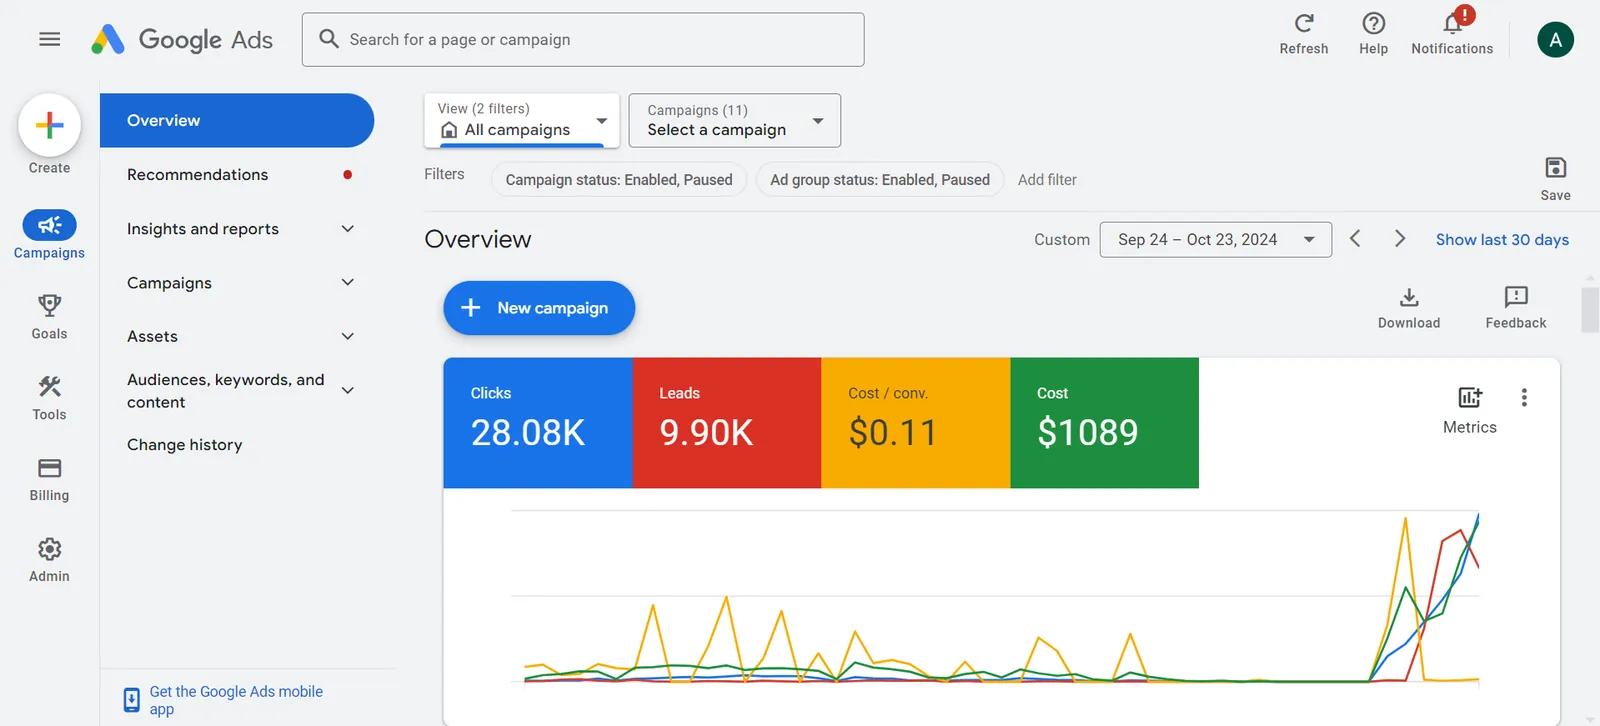The width and height of the screenshot is (1600, 726).
Task: Select the green Cost metric card
Action: point(1105,423)
